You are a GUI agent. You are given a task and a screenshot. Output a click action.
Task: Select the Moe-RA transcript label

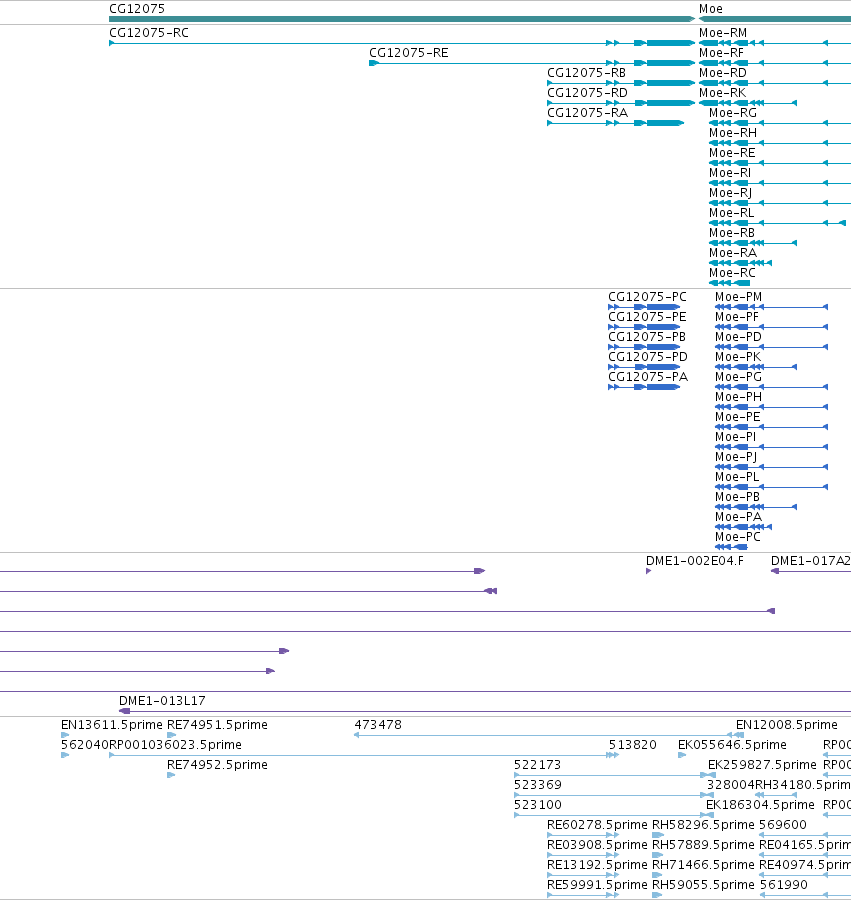pyautogui.click(x=733, y=253)
